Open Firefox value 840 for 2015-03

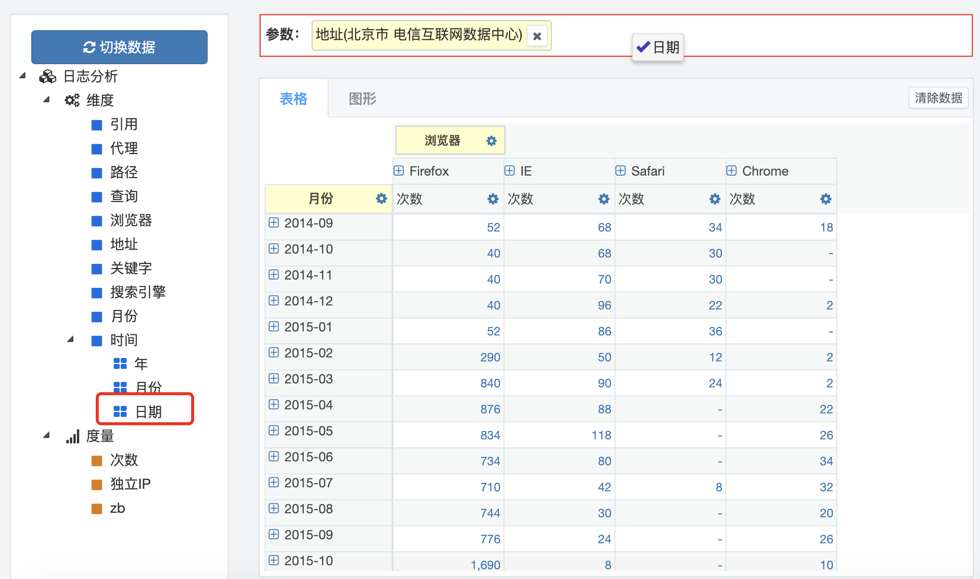(486, 383)
